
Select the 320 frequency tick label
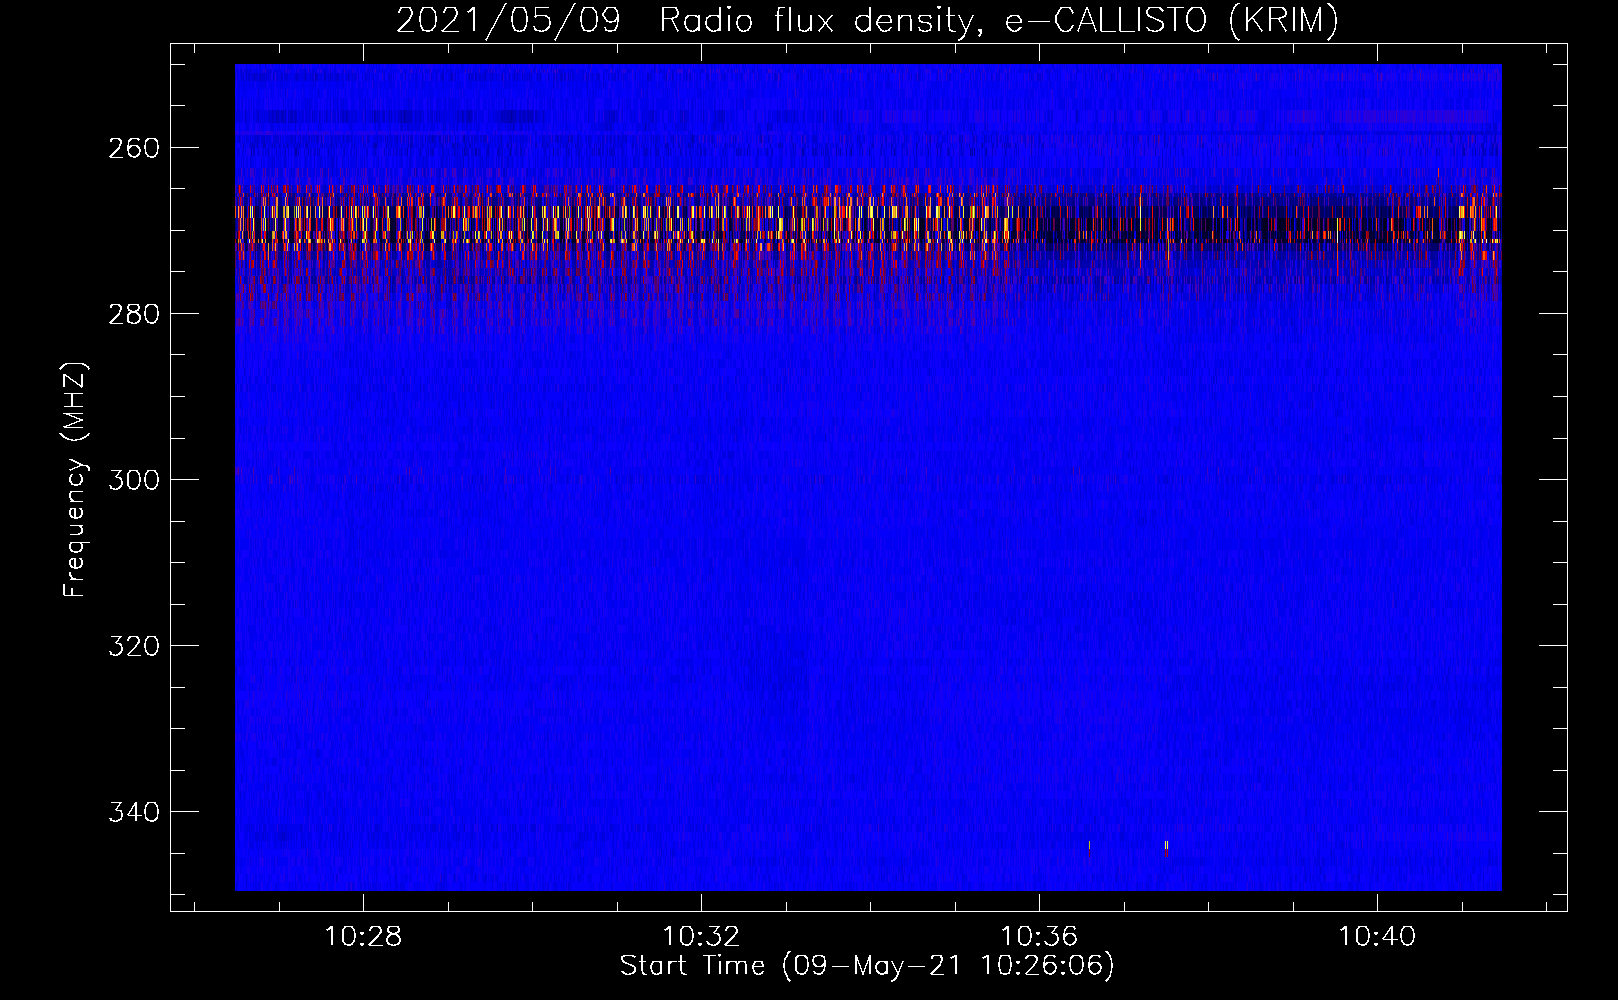click(x=133, y=646)
